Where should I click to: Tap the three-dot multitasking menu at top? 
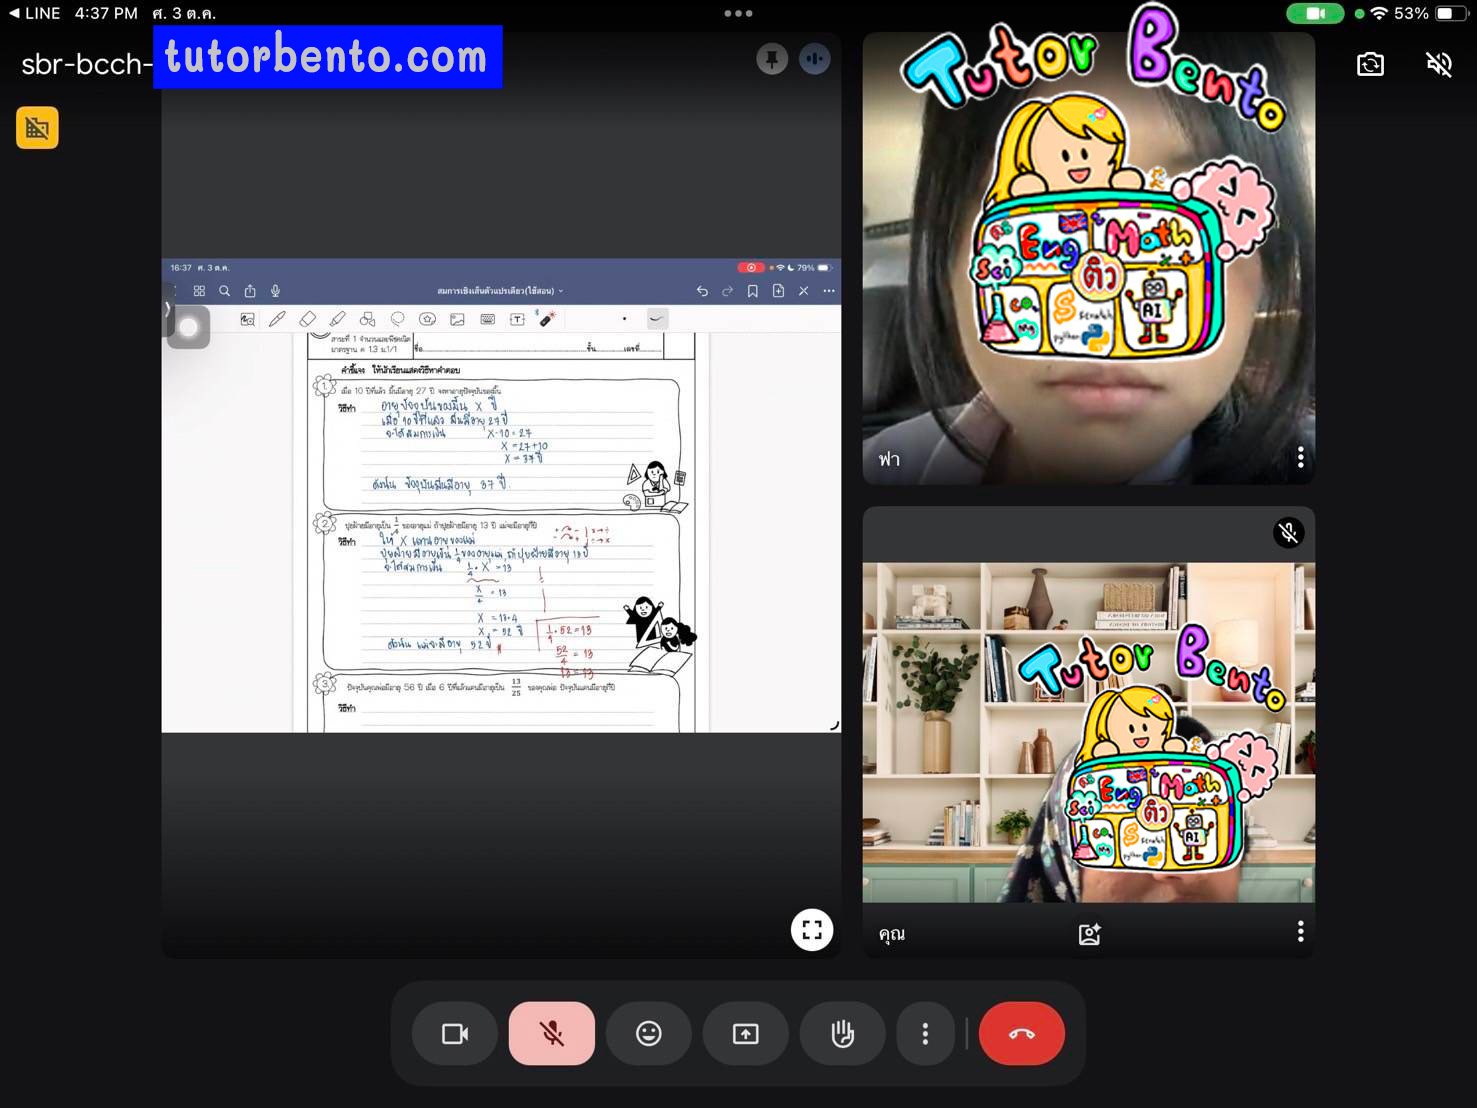738,14
